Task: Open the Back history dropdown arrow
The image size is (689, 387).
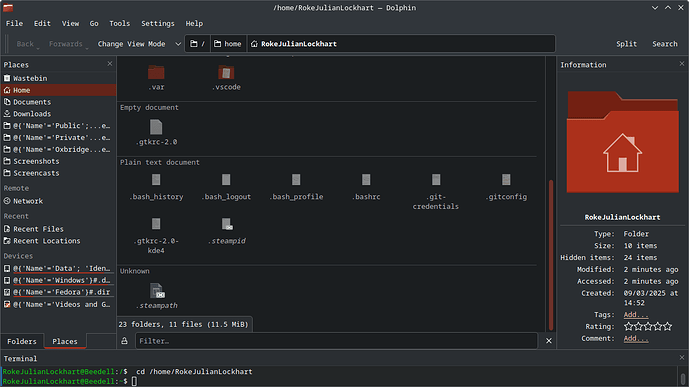Action: click(38, 47)
